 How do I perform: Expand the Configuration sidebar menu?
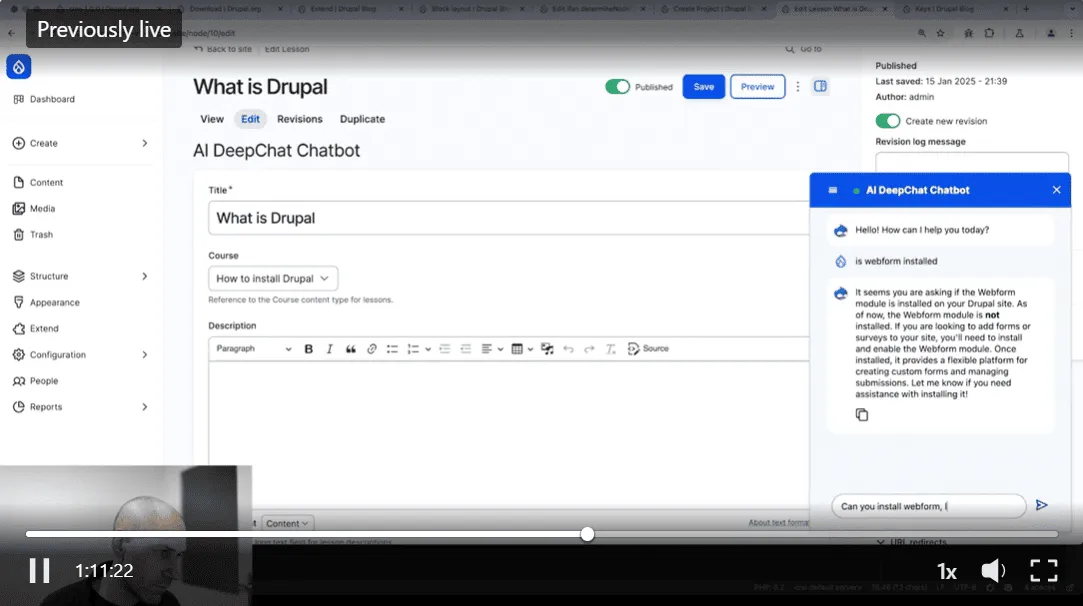click(x=144, y=354)
